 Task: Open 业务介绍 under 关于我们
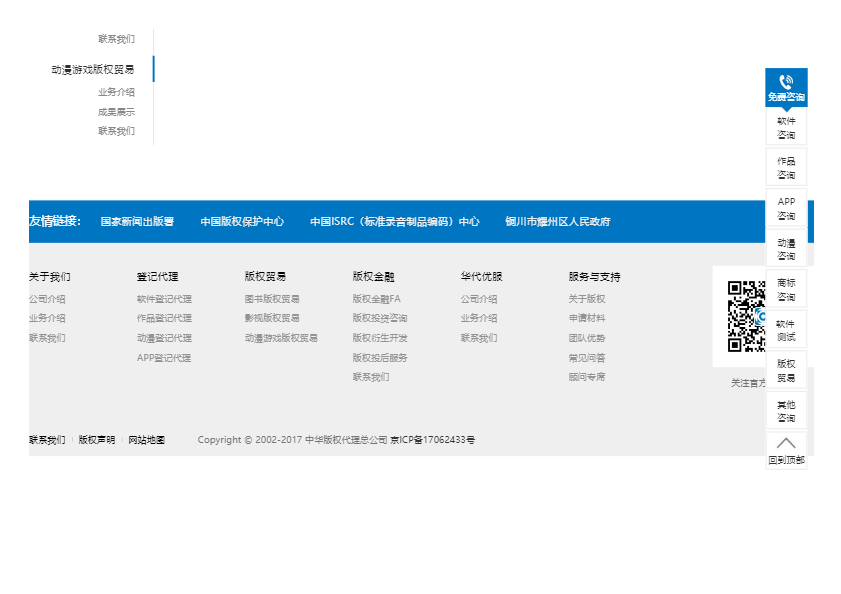point(47,318)
